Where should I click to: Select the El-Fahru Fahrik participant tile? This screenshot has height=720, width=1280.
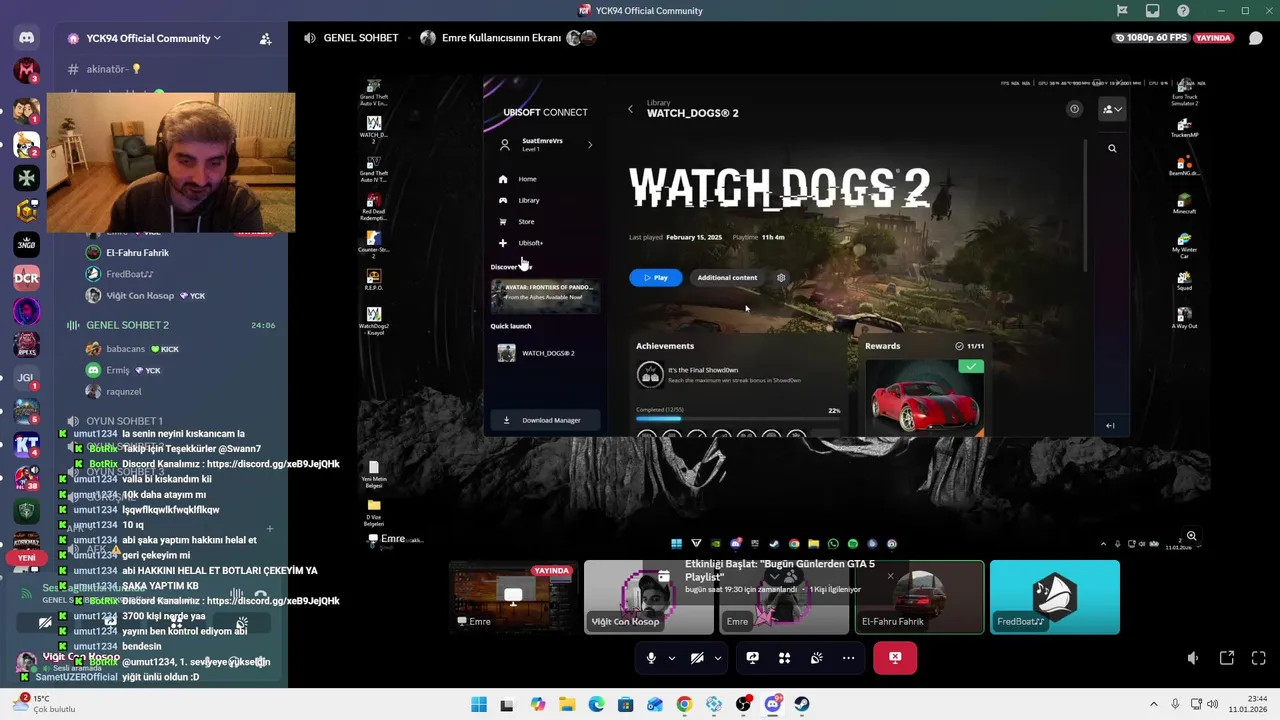[919, 597]
